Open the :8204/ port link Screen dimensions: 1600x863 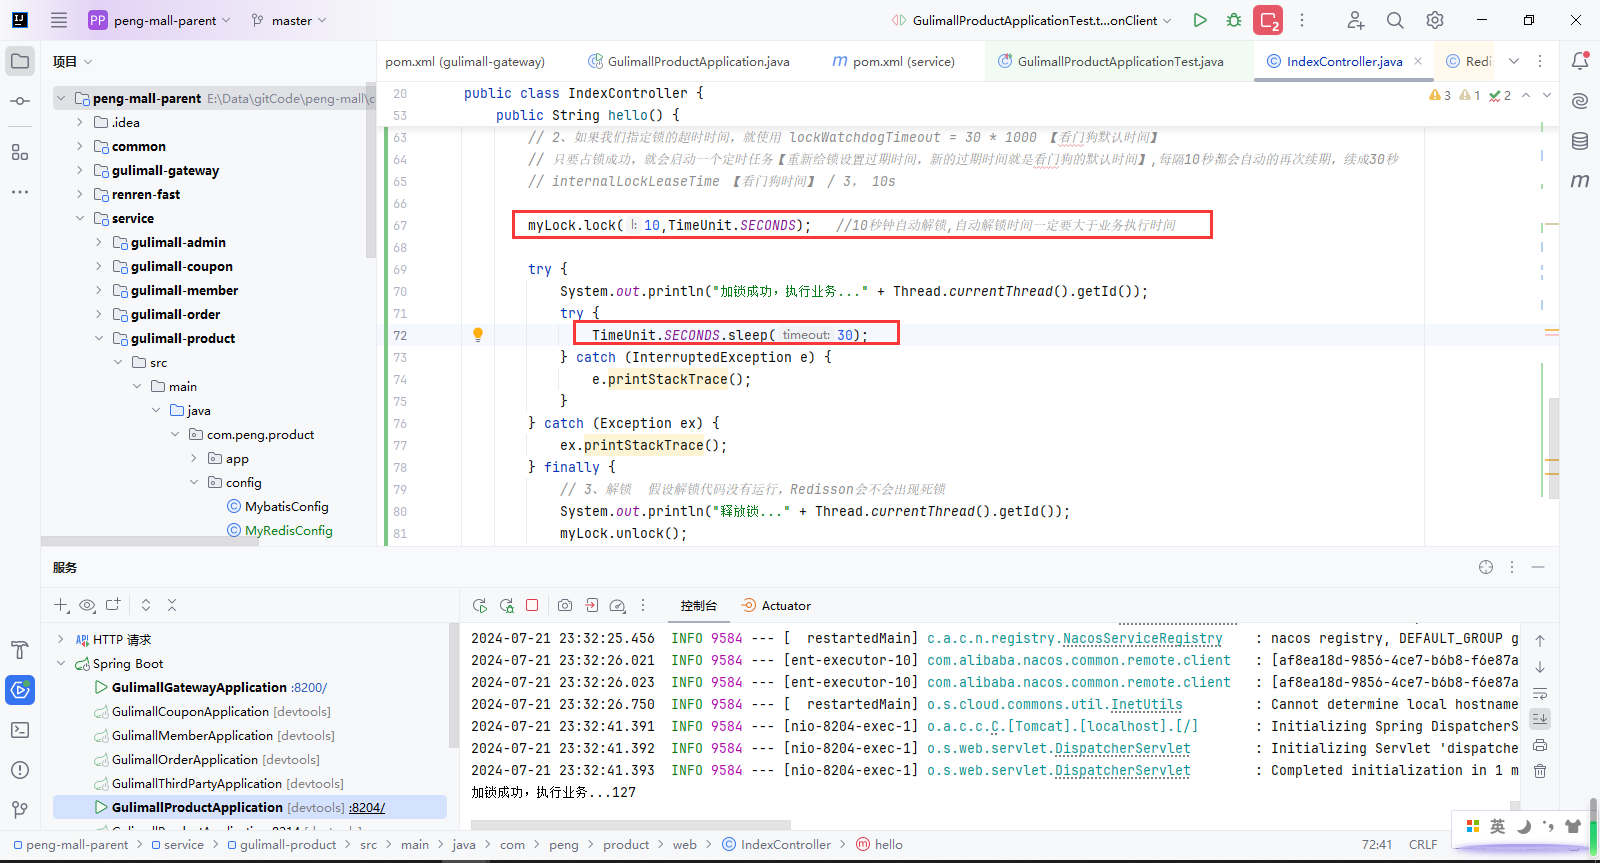(367, 807)
